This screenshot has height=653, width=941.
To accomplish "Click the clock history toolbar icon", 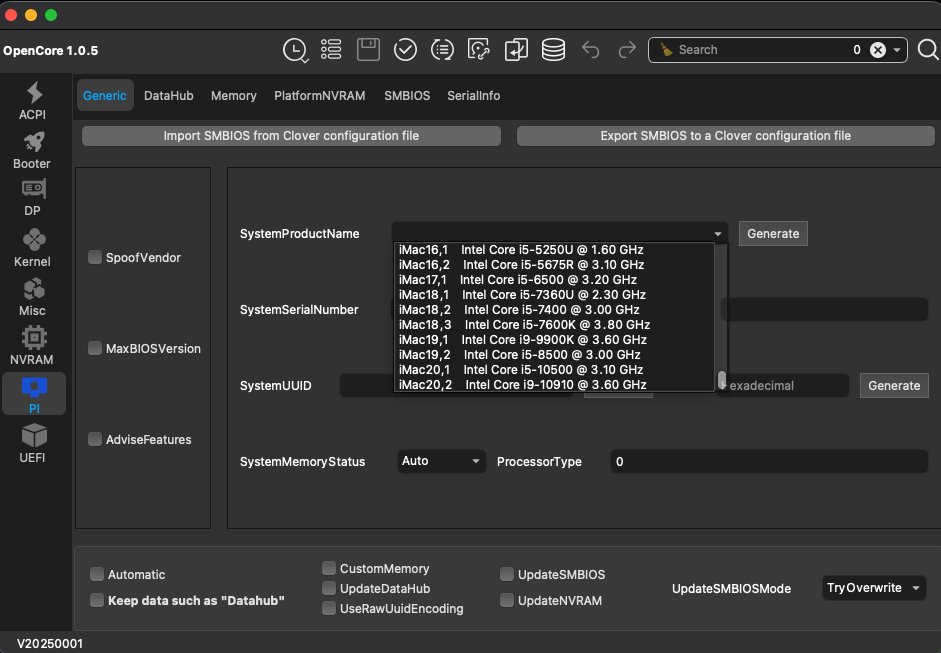I will (x=295, y=50).
